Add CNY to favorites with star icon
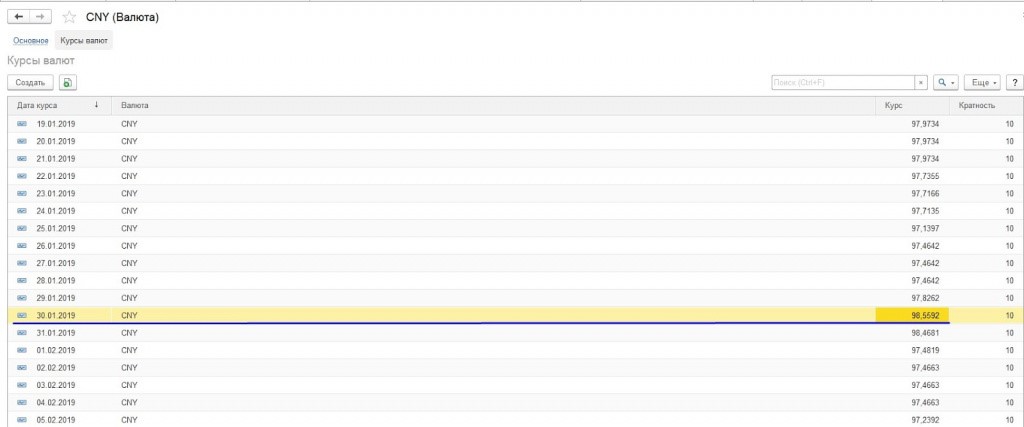 [x=69, y=18]
